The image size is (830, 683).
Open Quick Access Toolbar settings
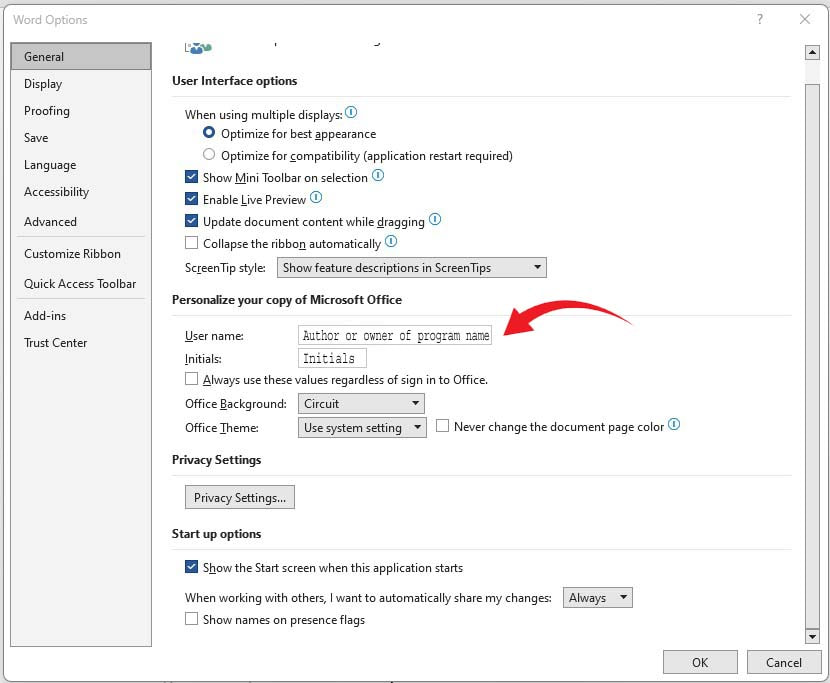[x=80, y=284]
